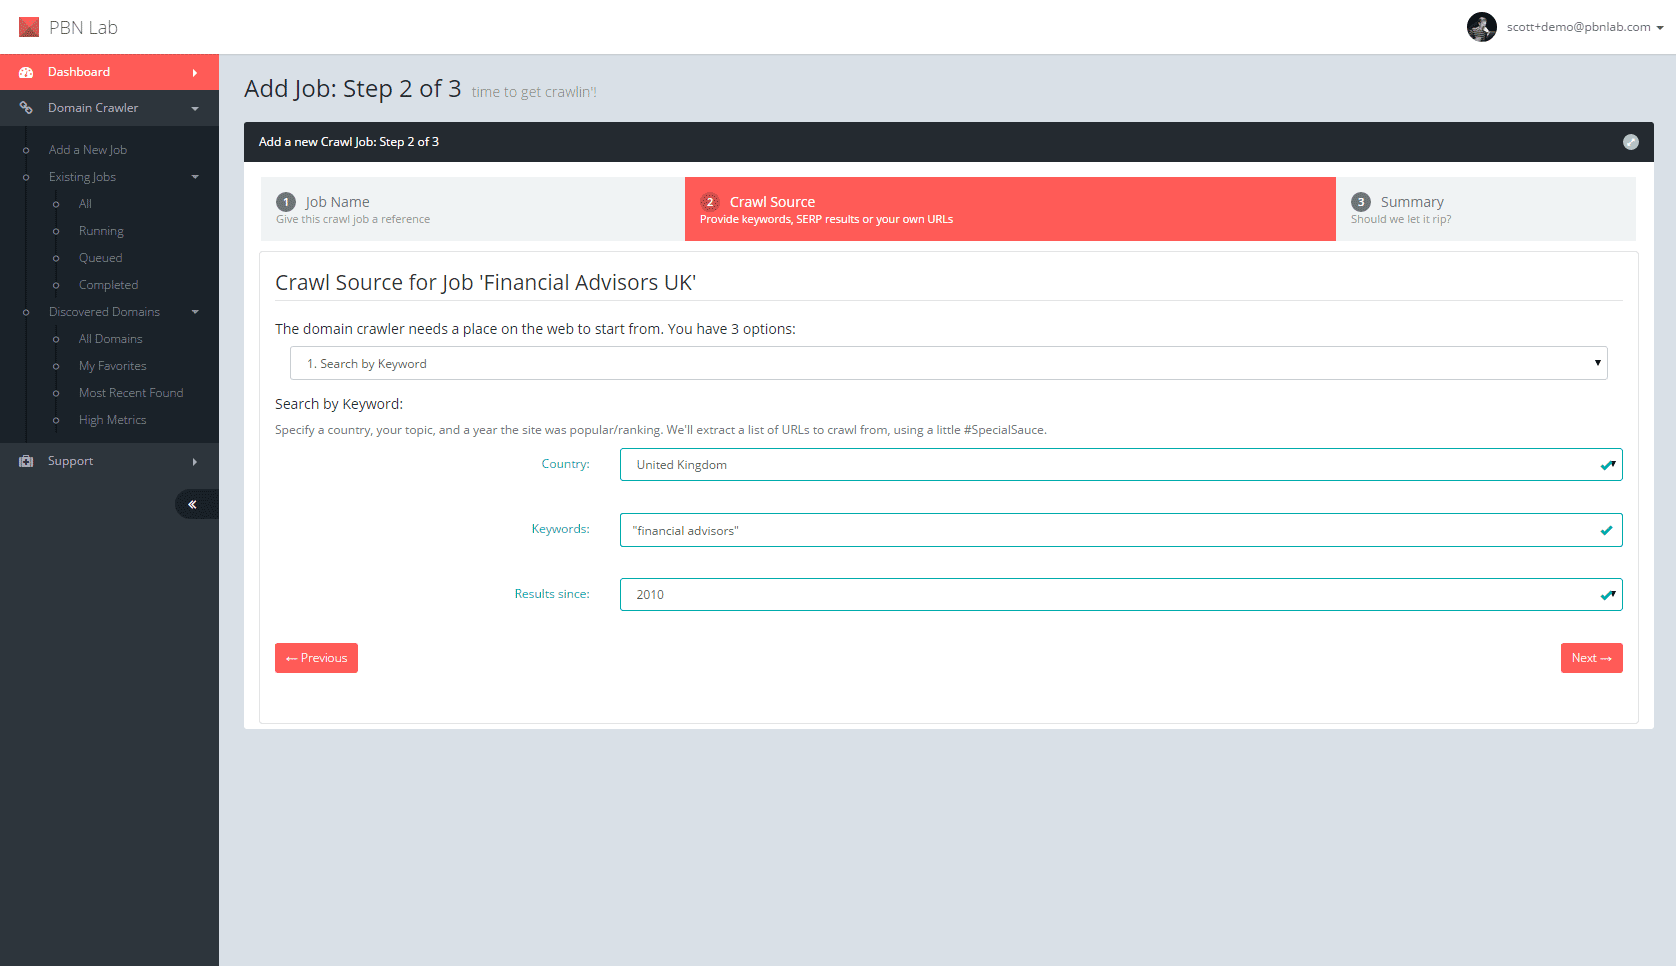Image resolution: width=1676 pixels, height=966 pixels.
Task: Switch to the Summary step tab
Action: coord(1485,209)
